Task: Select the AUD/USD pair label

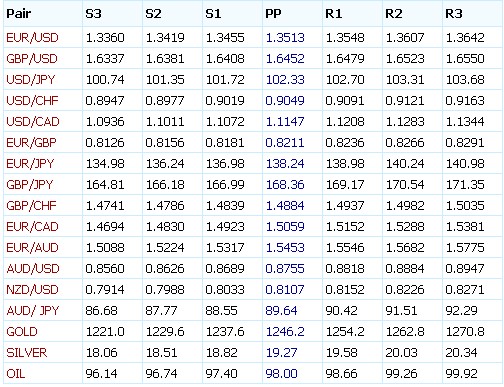Action: pyautogui.click(x=33, y=269)
